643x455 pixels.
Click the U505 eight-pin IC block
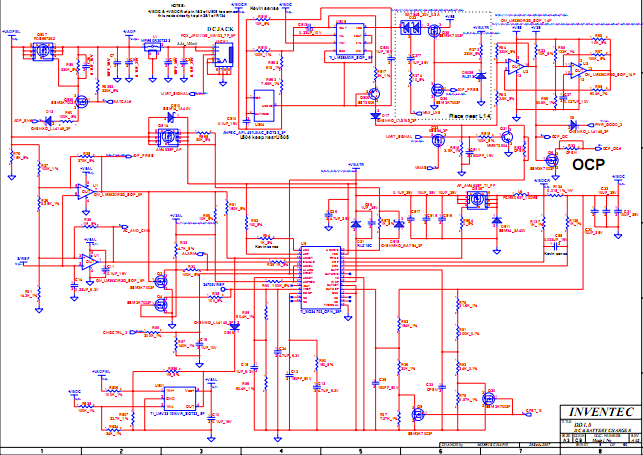(x=346, y=40)
